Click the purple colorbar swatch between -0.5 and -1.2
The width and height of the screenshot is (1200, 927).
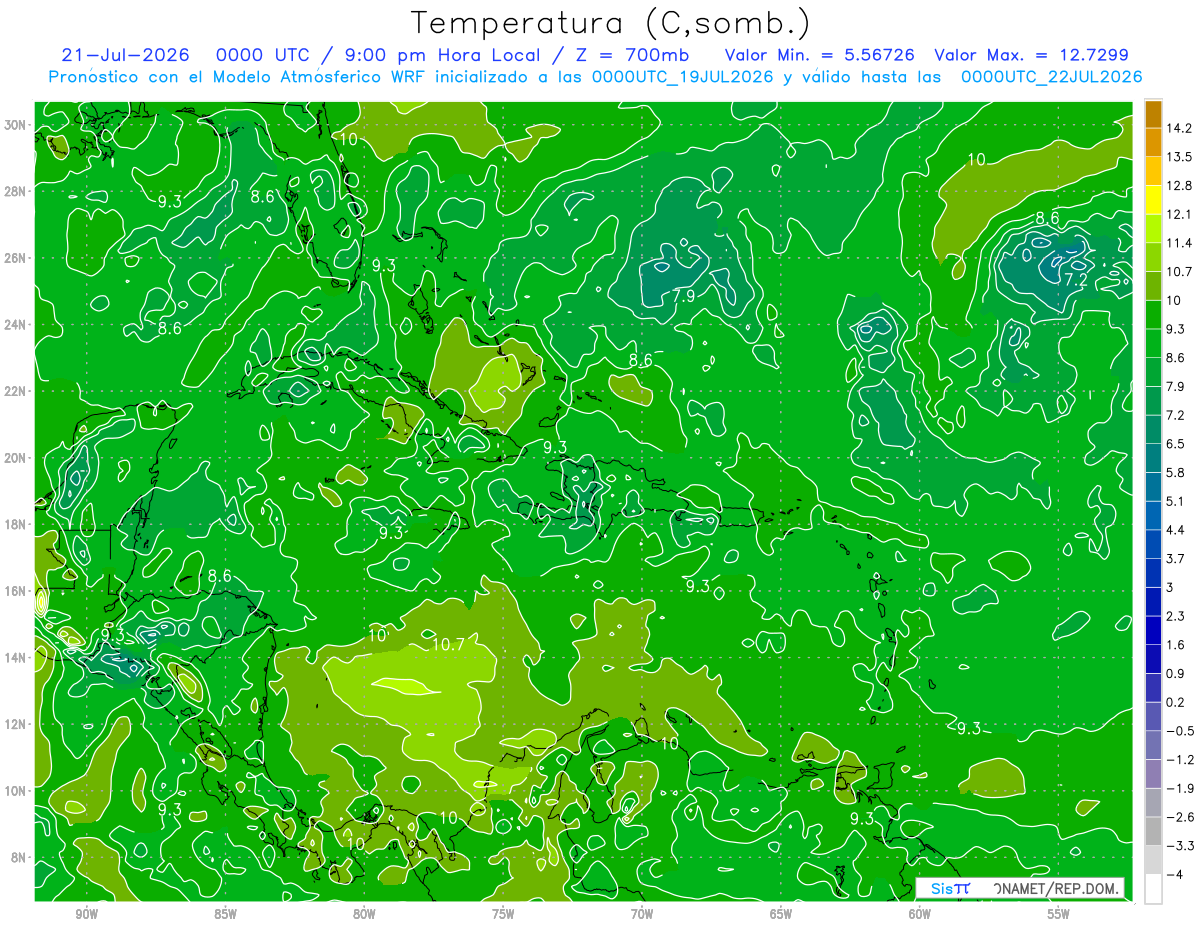click(1153, 745)
